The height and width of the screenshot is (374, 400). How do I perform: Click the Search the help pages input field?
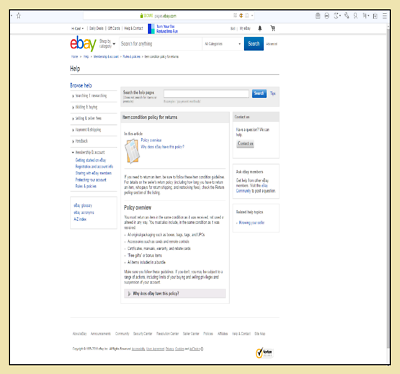coord(206,94)
